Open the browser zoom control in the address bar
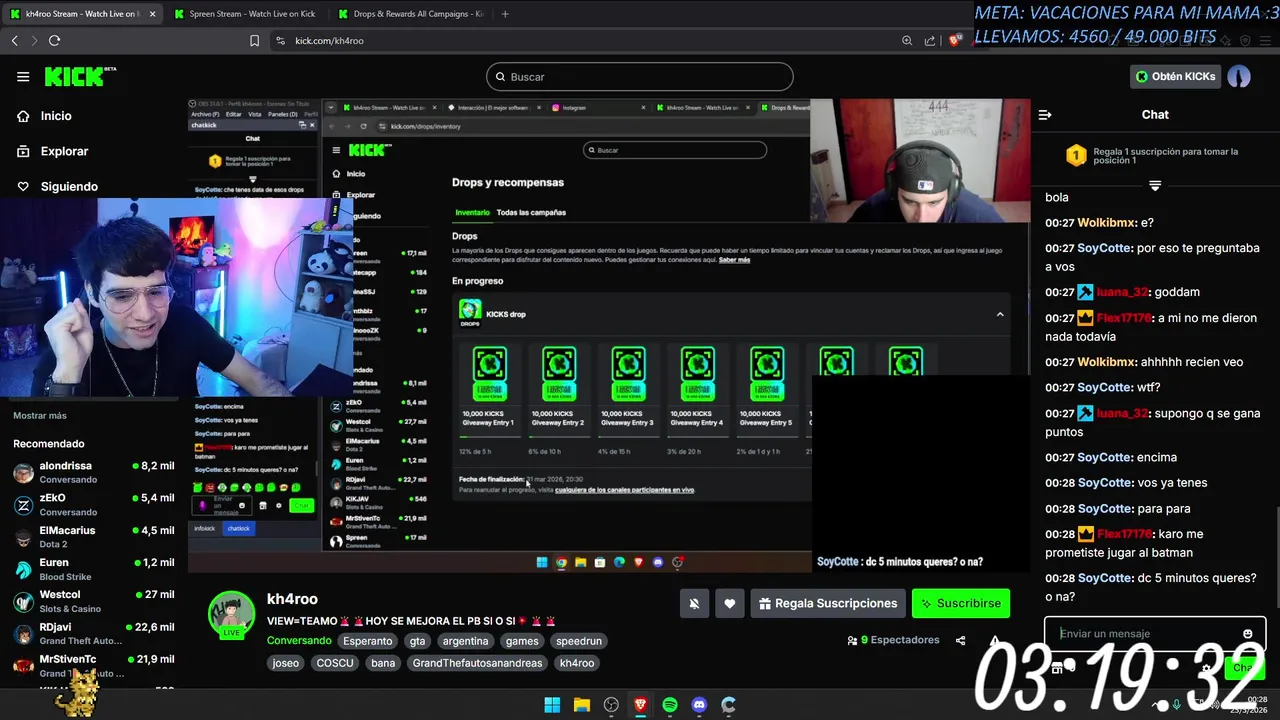 (907, 41)
